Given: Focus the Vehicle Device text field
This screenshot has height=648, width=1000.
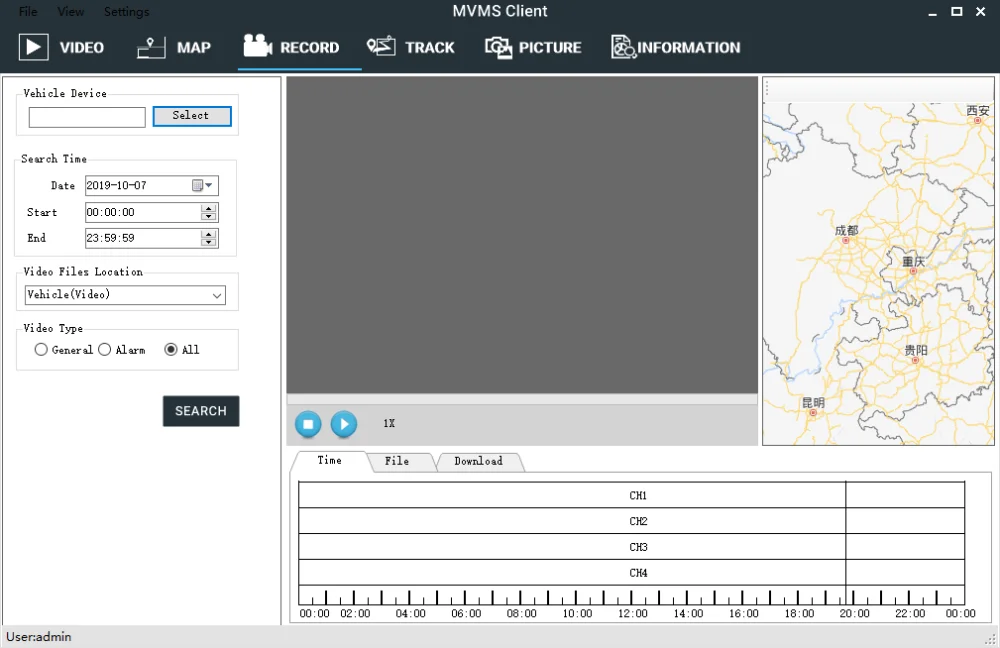Looking at the screenshot, I should point(87,117).
